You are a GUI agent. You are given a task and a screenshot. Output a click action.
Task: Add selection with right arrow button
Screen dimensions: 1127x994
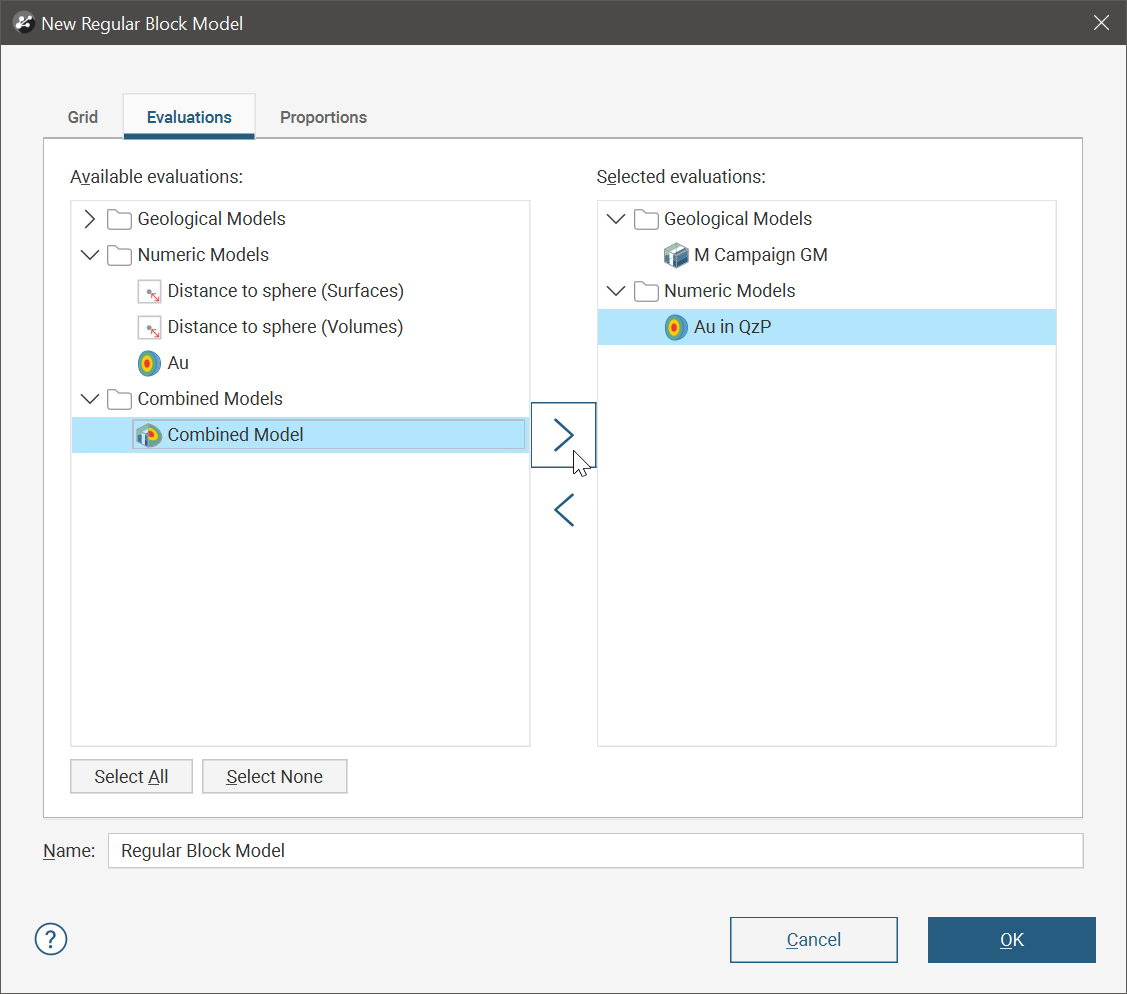click(564, 435)
